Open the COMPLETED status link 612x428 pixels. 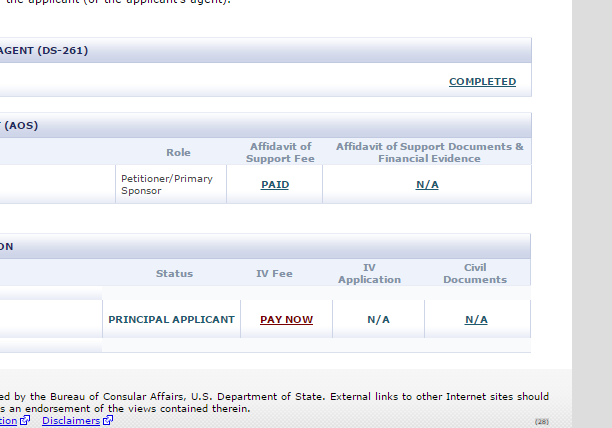pyautogui.click(x=482, y=82)
